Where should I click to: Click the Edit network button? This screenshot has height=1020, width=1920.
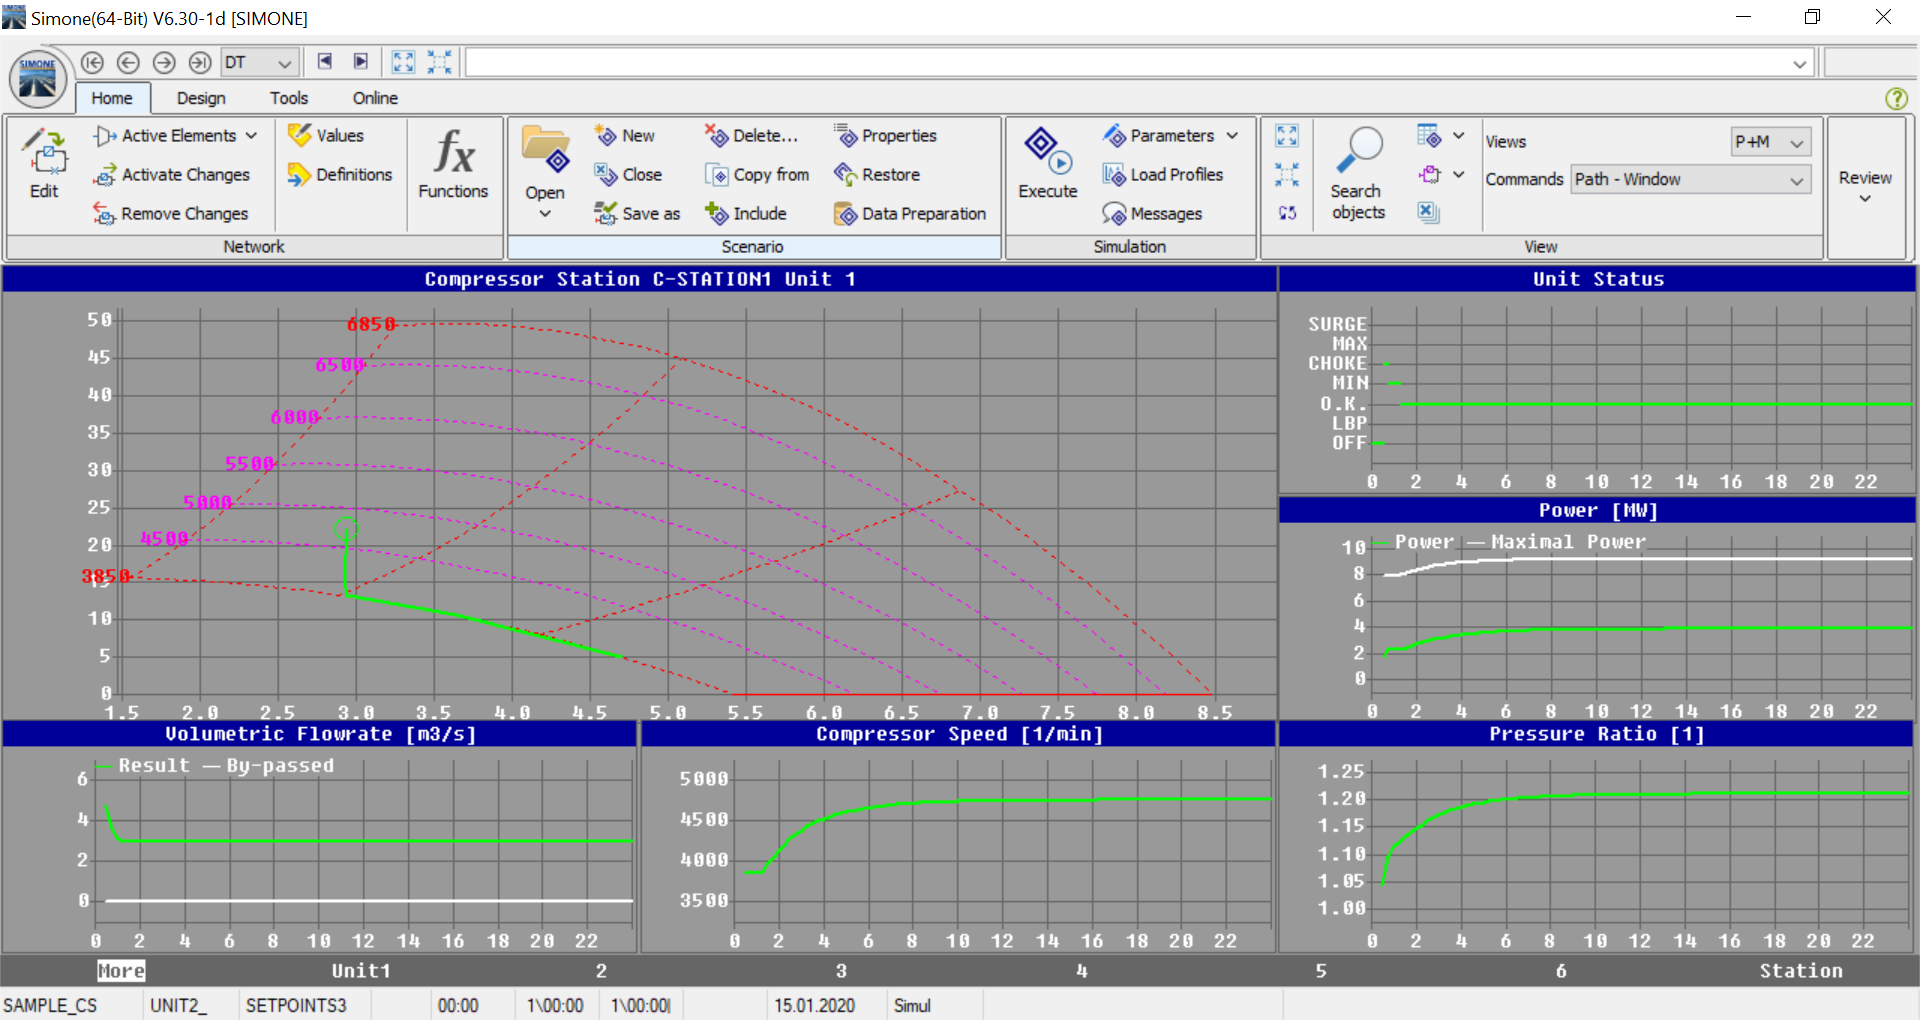tap(44, 164)
